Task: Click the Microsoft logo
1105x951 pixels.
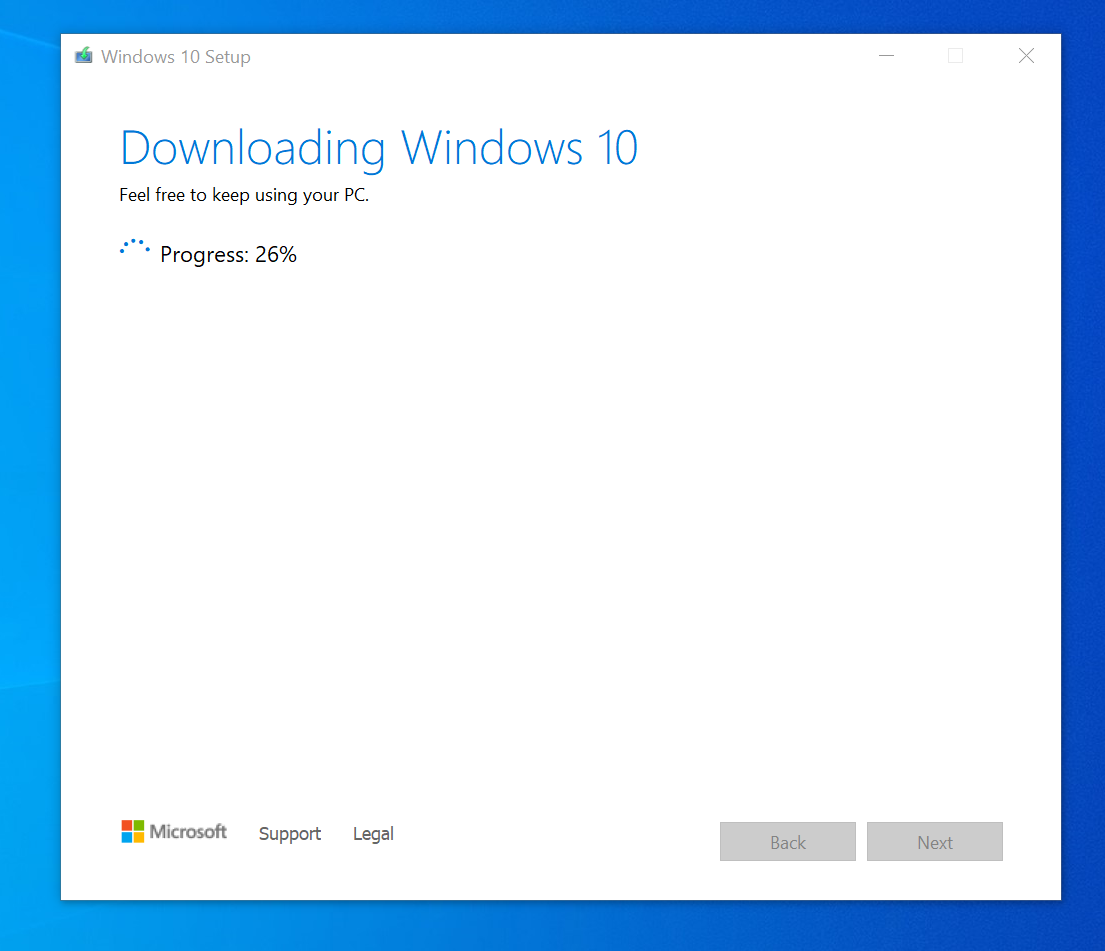Action: pyautogui.click(x=174, y=832)
